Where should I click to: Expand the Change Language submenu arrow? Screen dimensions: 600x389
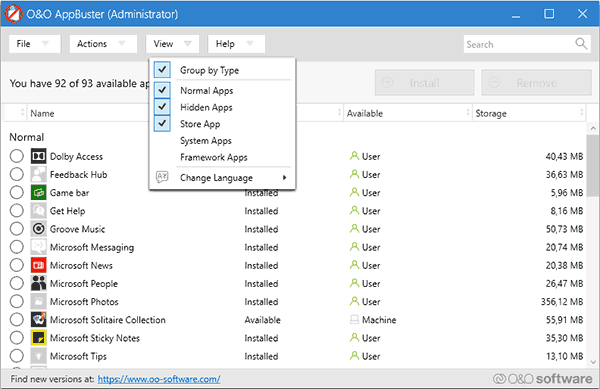[x=284, y=177]
